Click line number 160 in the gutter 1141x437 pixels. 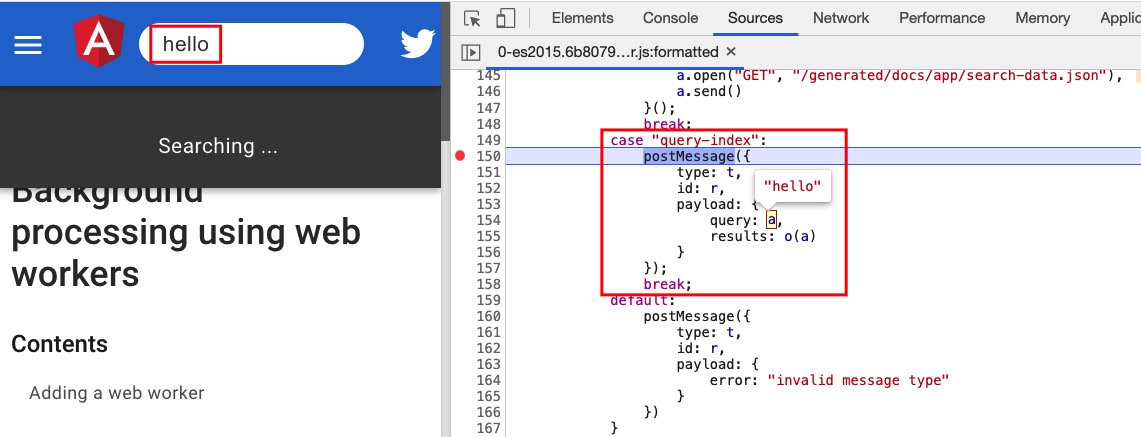488,316
